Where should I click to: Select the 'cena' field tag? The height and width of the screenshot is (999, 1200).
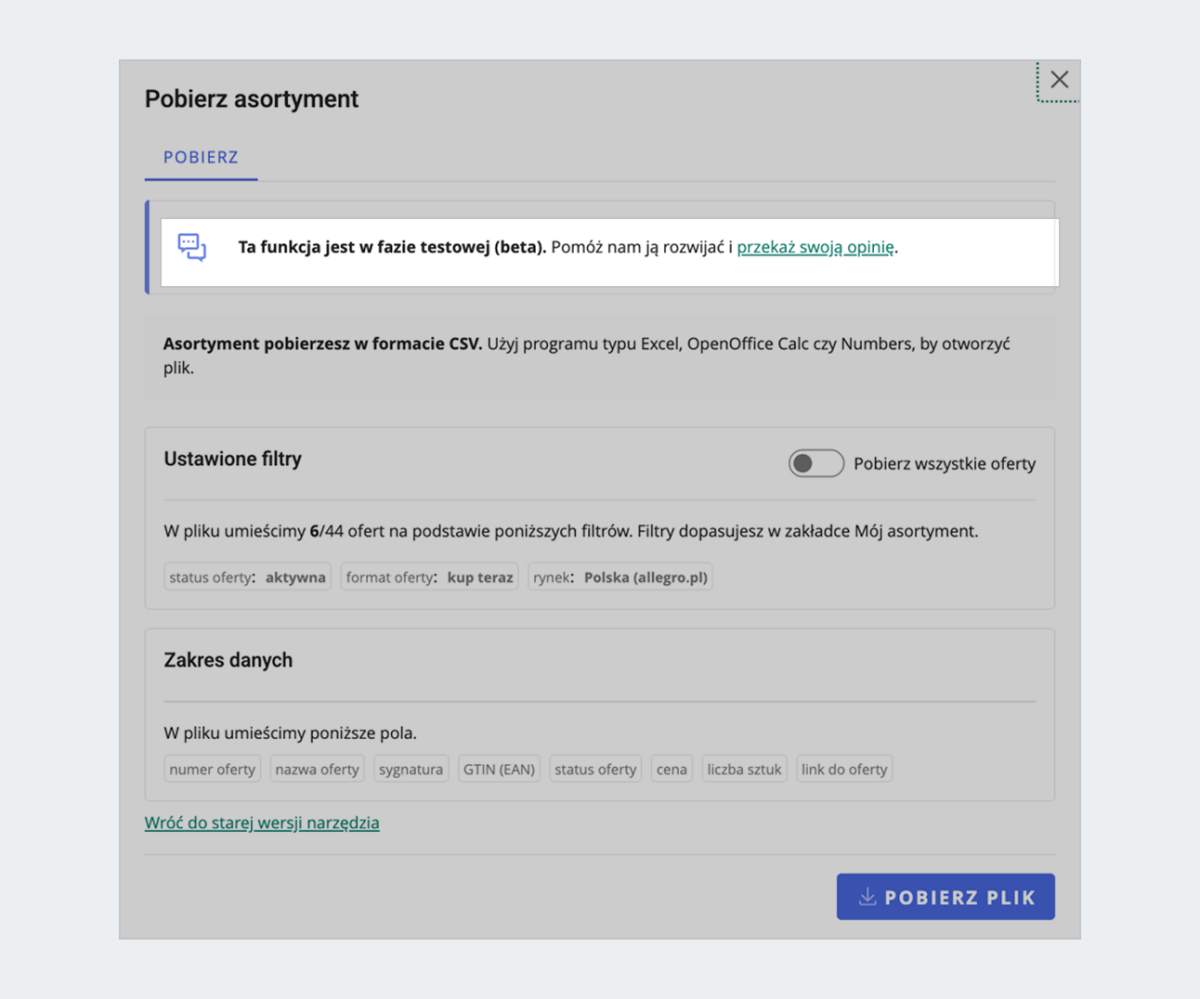point(671,769)
